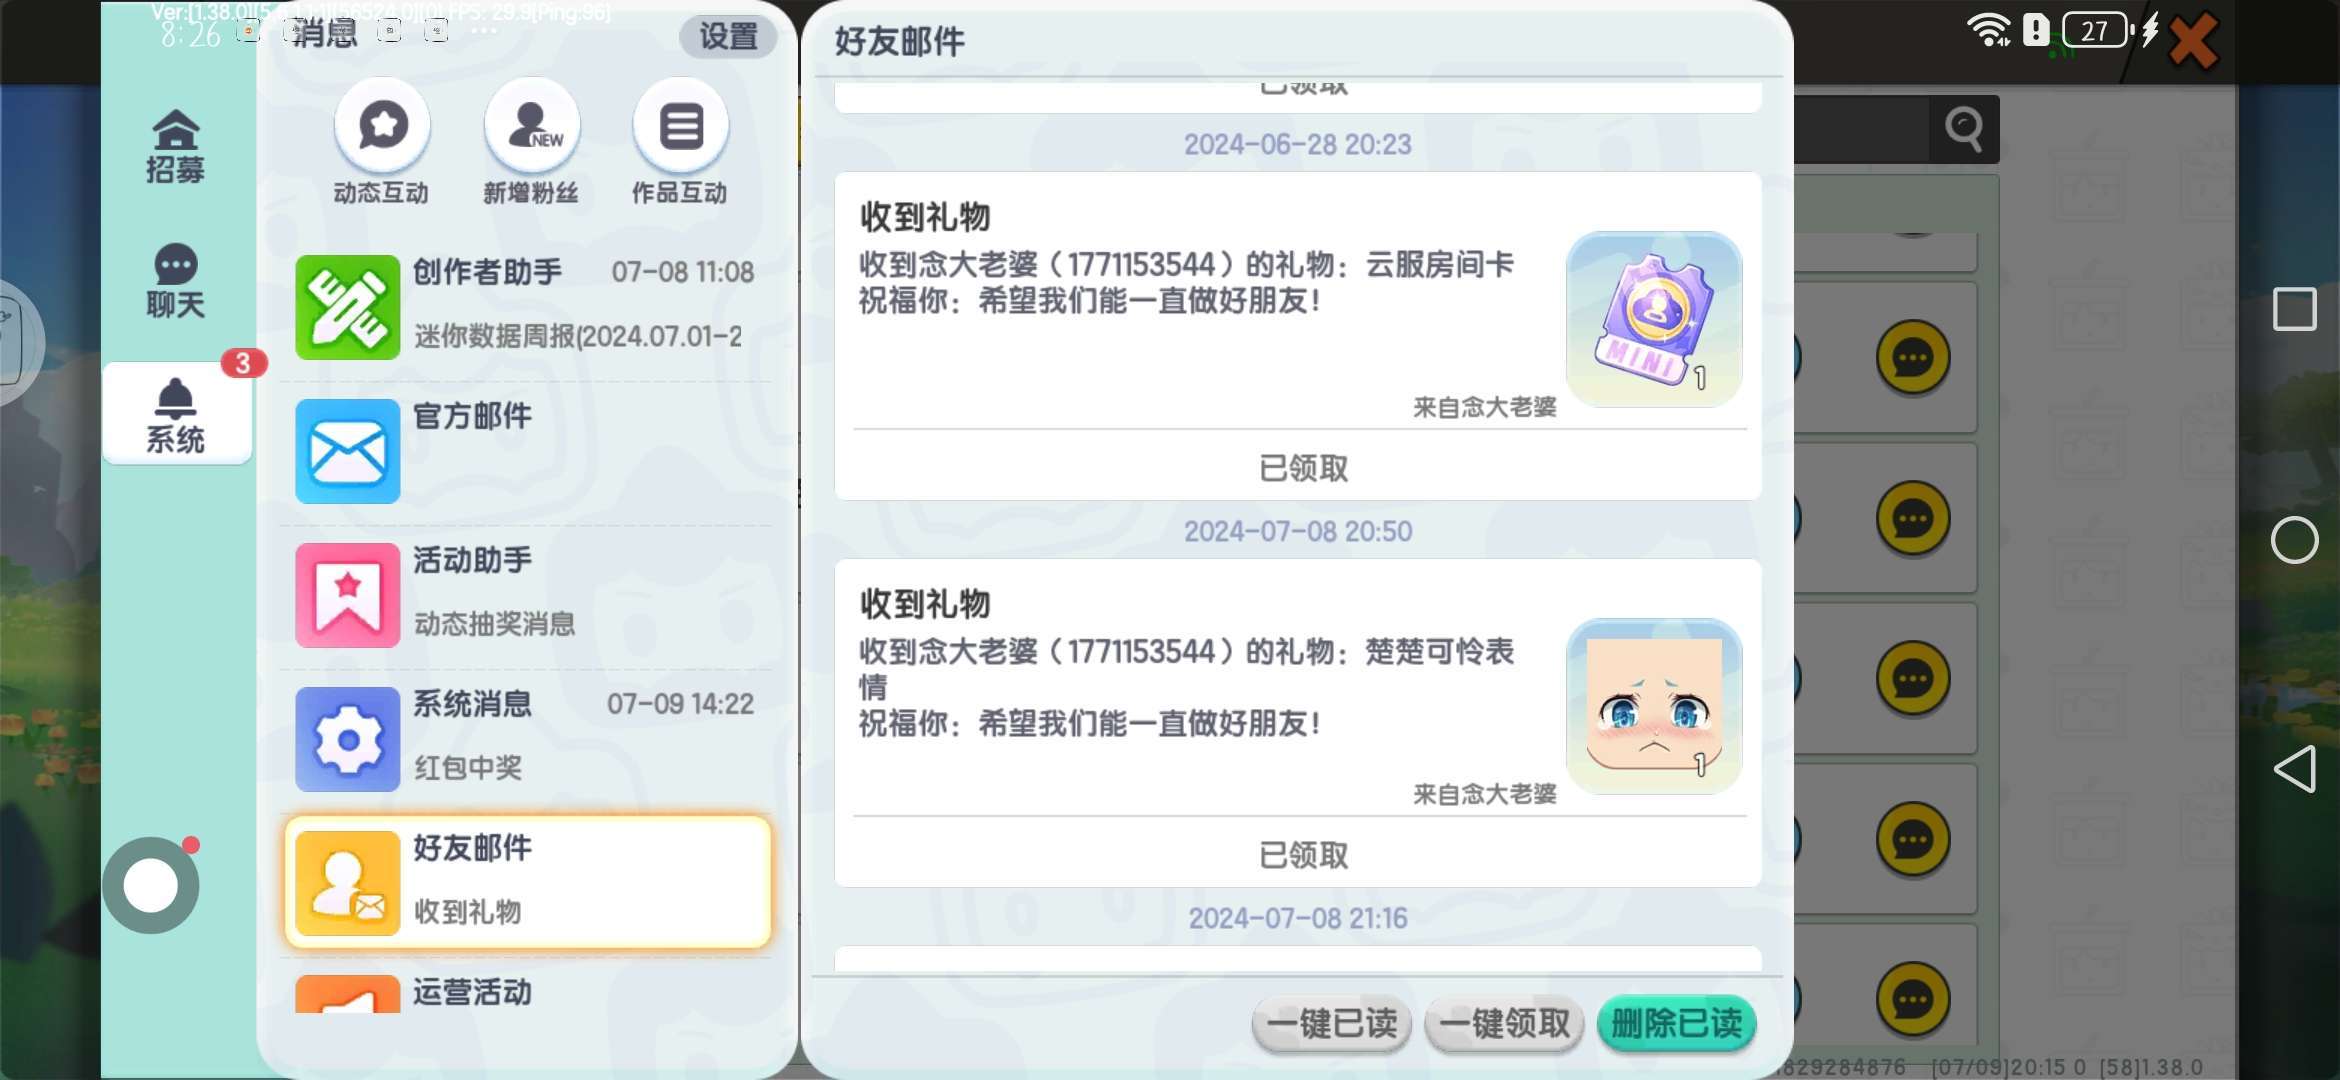Viewport: 2340px width, 1080px height.
Task: Open 官方邮件 mail entry
Action: pos(528,451)
